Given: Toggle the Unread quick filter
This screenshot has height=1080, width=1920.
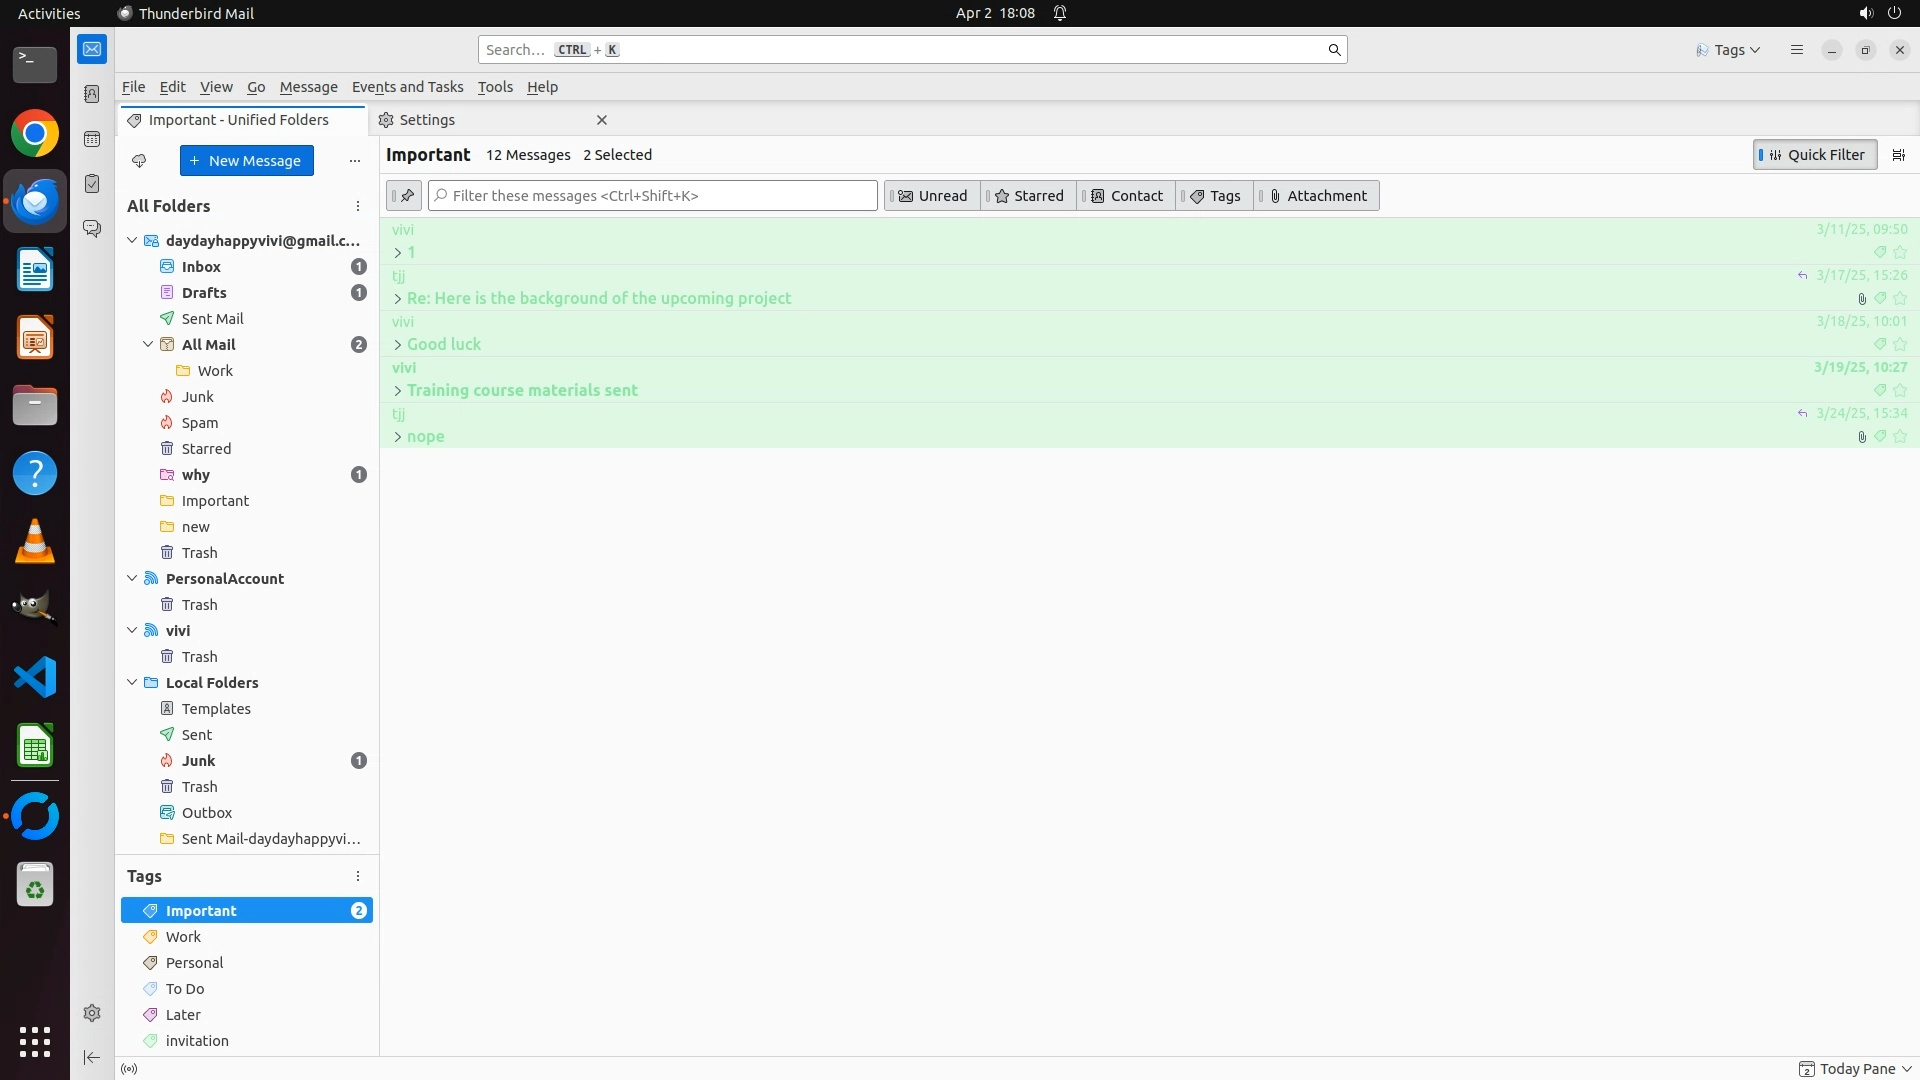Looking at the screenshot, I should click(x=932, y=196).
